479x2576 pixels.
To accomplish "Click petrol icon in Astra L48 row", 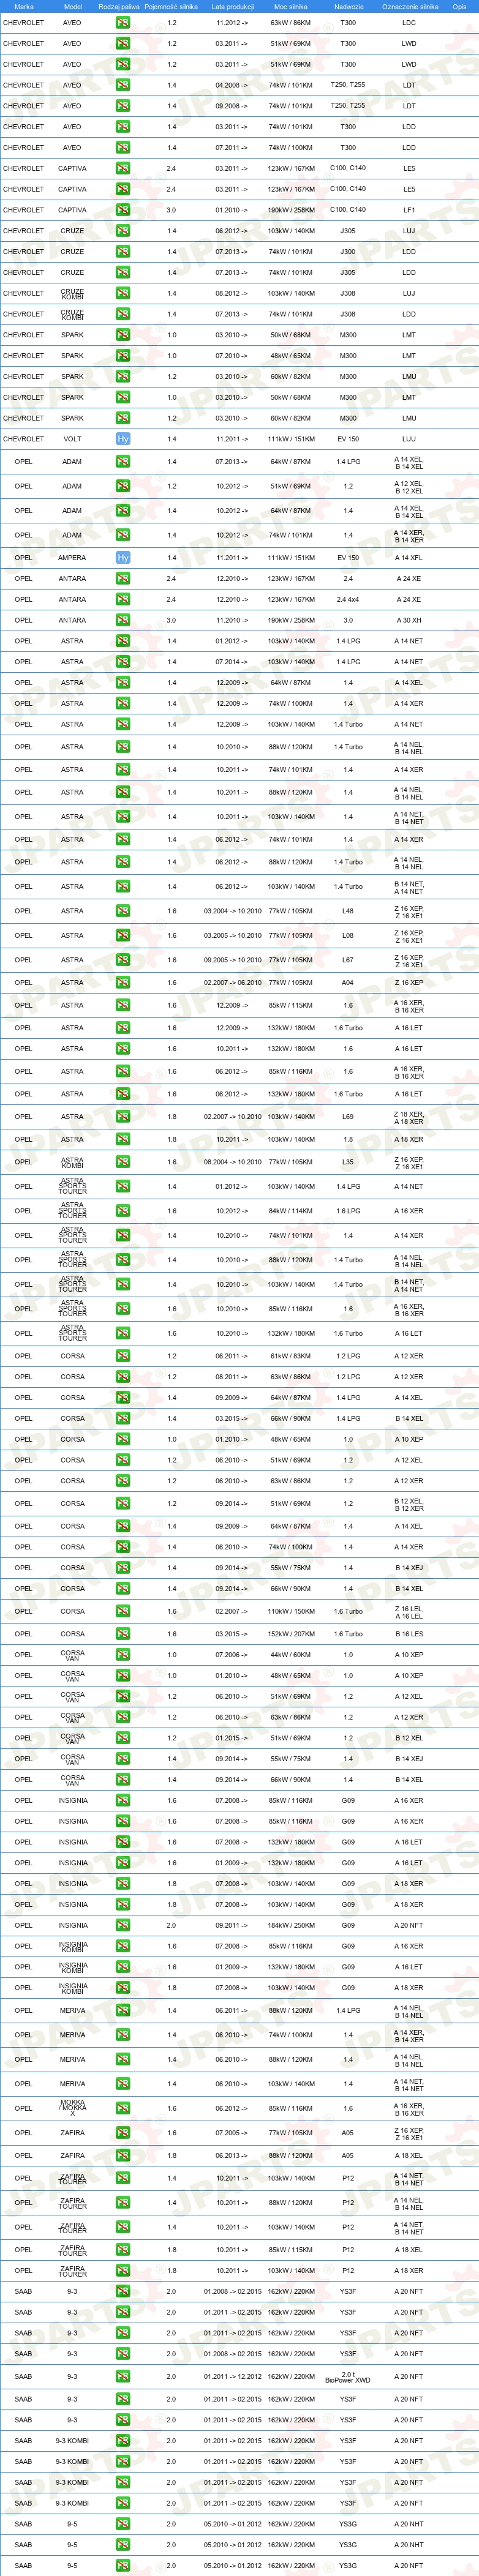I will 122,911.
